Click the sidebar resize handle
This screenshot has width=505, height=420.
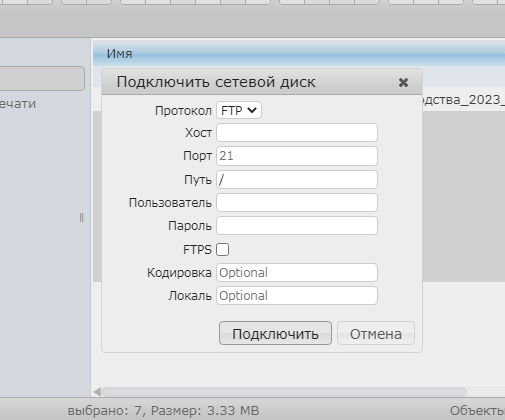tap(82, 218)
